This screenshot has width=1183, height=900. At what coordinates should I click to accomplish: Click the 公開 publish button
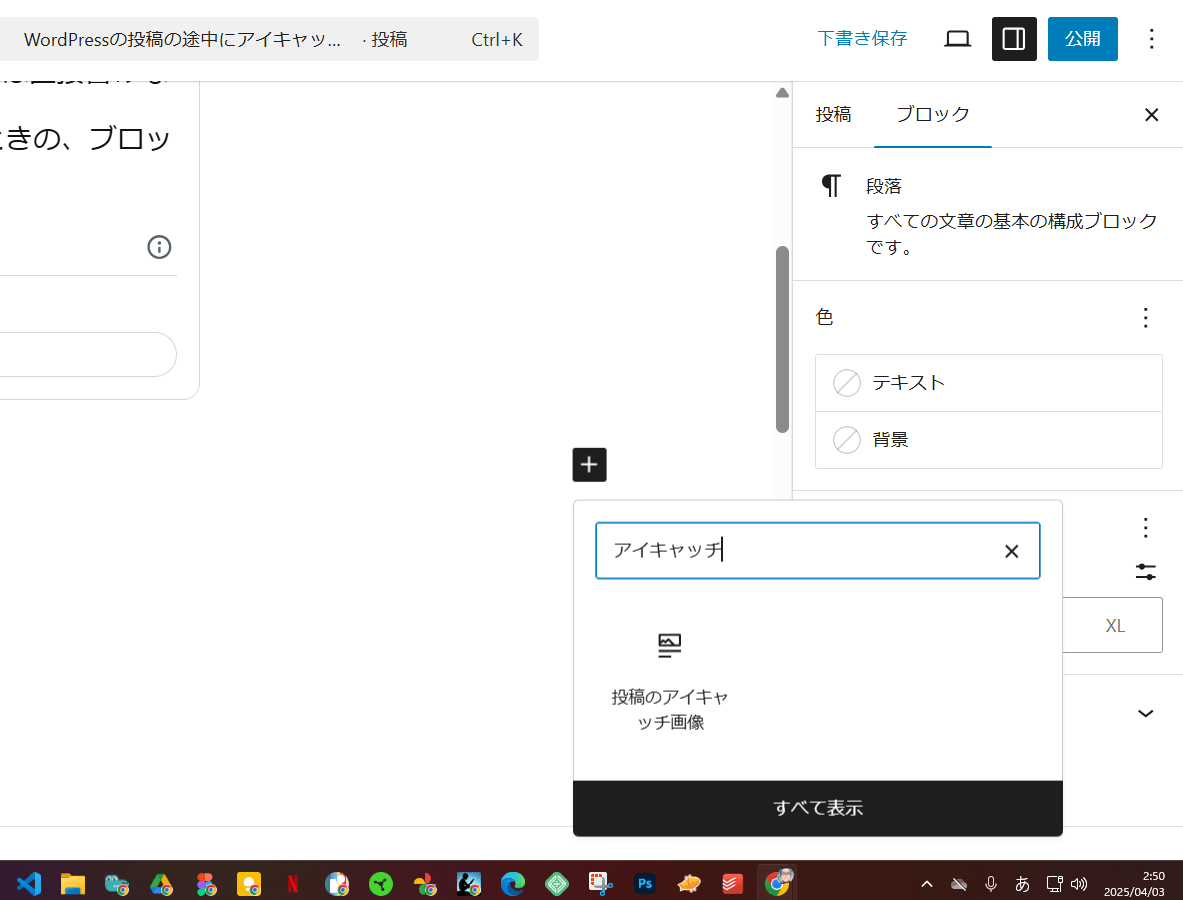coord(1082,38)
